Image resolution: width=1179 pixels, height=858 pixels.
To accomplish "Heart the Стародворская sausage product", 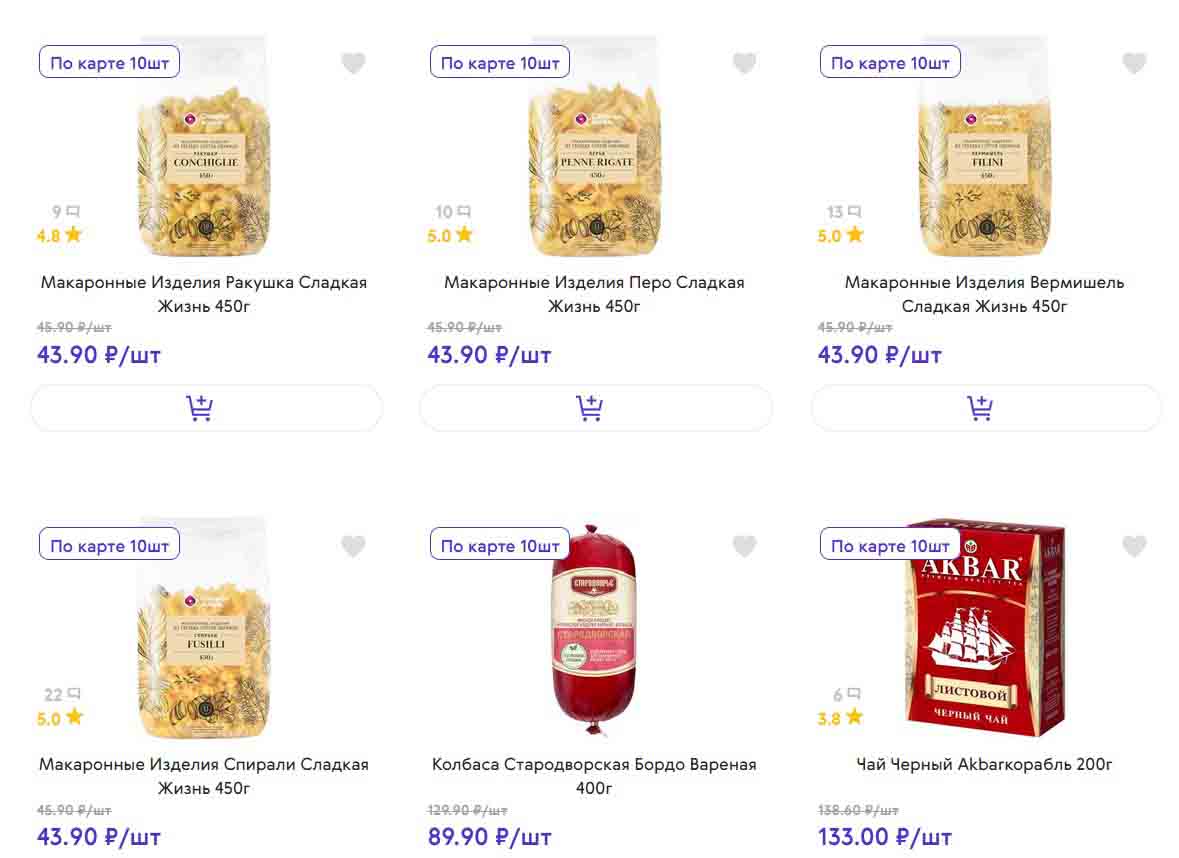I will click(744, 547).
